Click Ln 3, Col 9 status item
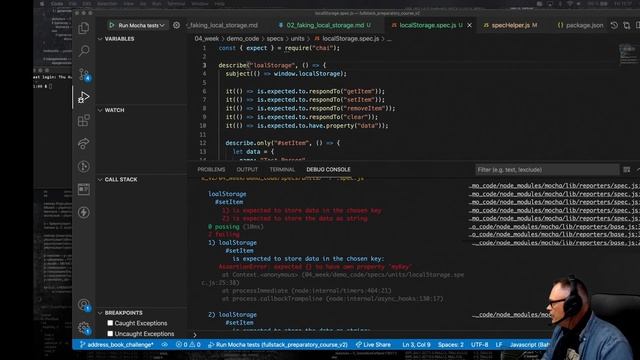The height and width of the screenshot is (360, 640). pos(416,345)
